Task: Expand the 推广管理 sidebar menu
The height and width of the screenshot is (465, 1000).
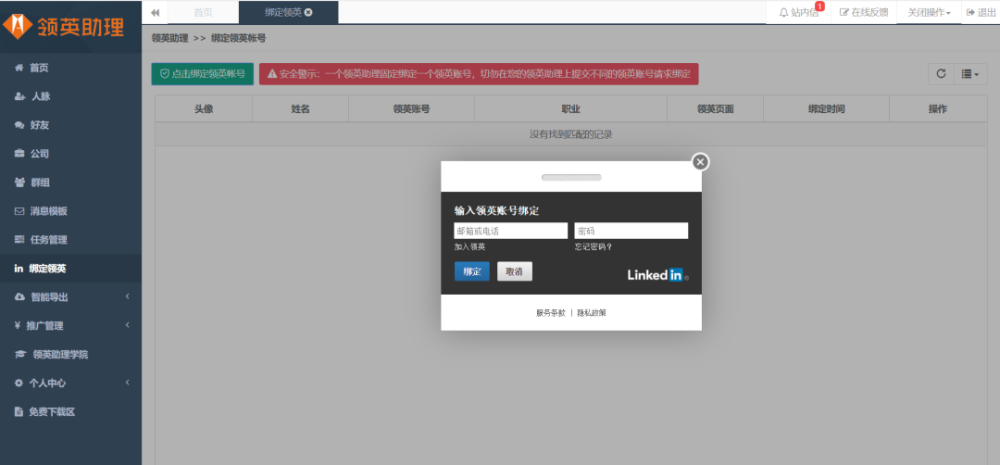Action: click(71, 326)
